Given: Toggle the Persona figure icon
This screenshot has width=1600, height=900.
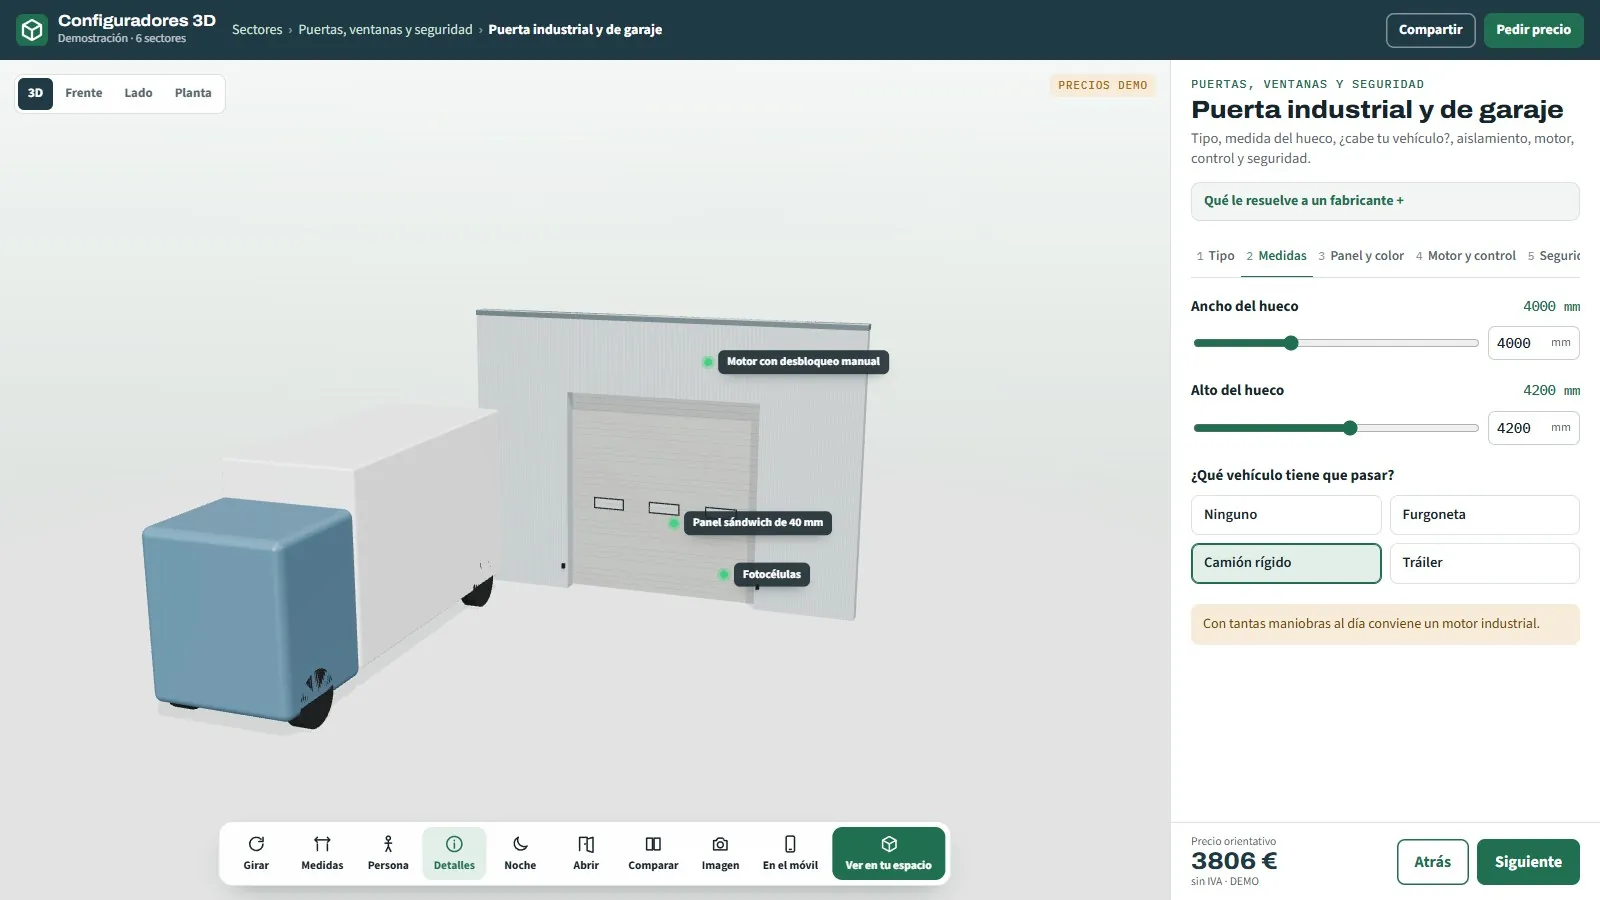Looking at the screenshot, I should coord(388,844).
